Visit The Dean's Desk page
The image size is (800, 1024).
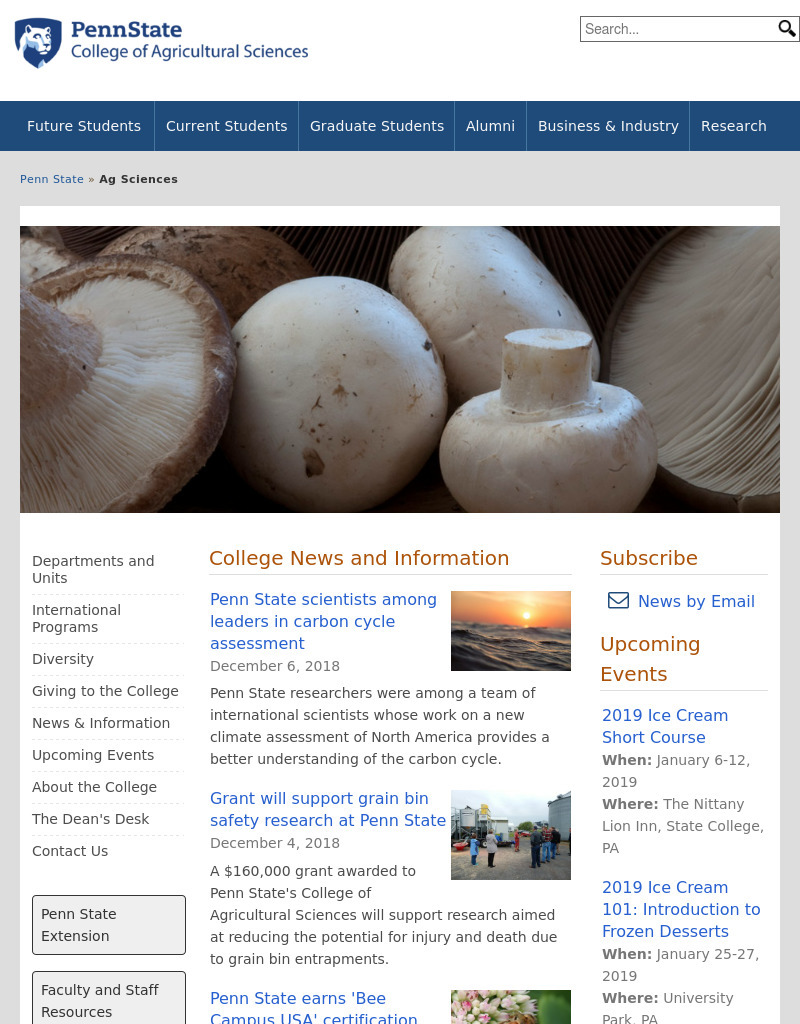pos(90,819)
